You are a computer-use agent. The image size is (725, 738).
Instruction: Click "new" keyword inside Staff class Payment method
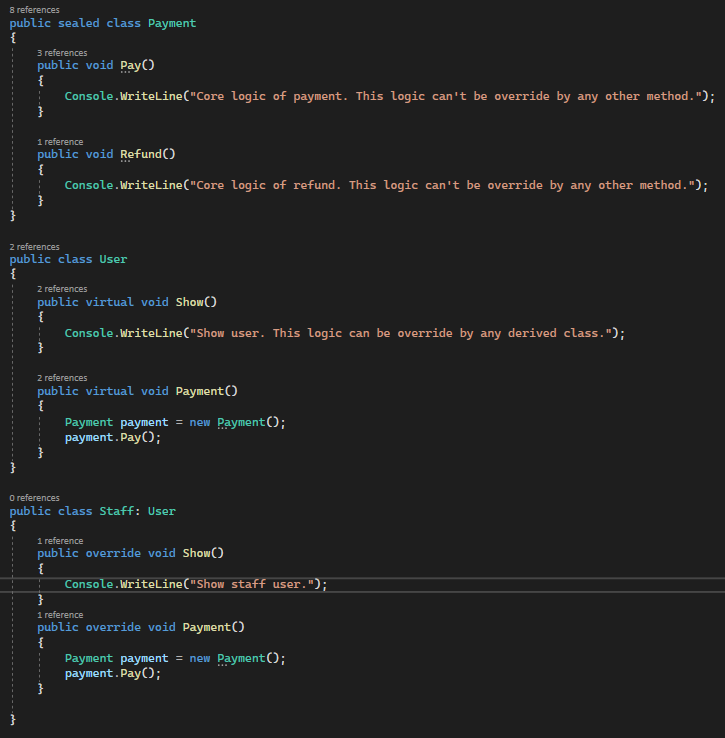tap(200, 658)
